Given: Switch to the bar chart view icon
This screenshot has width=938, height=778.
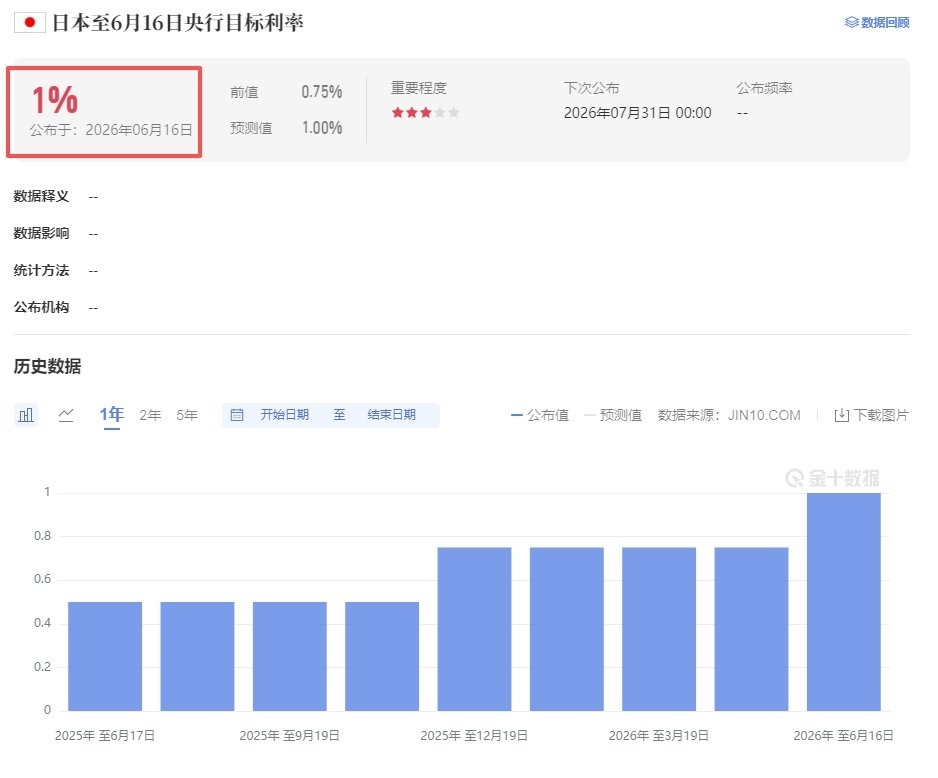Looking at the screenshot, I should (26, 415).
